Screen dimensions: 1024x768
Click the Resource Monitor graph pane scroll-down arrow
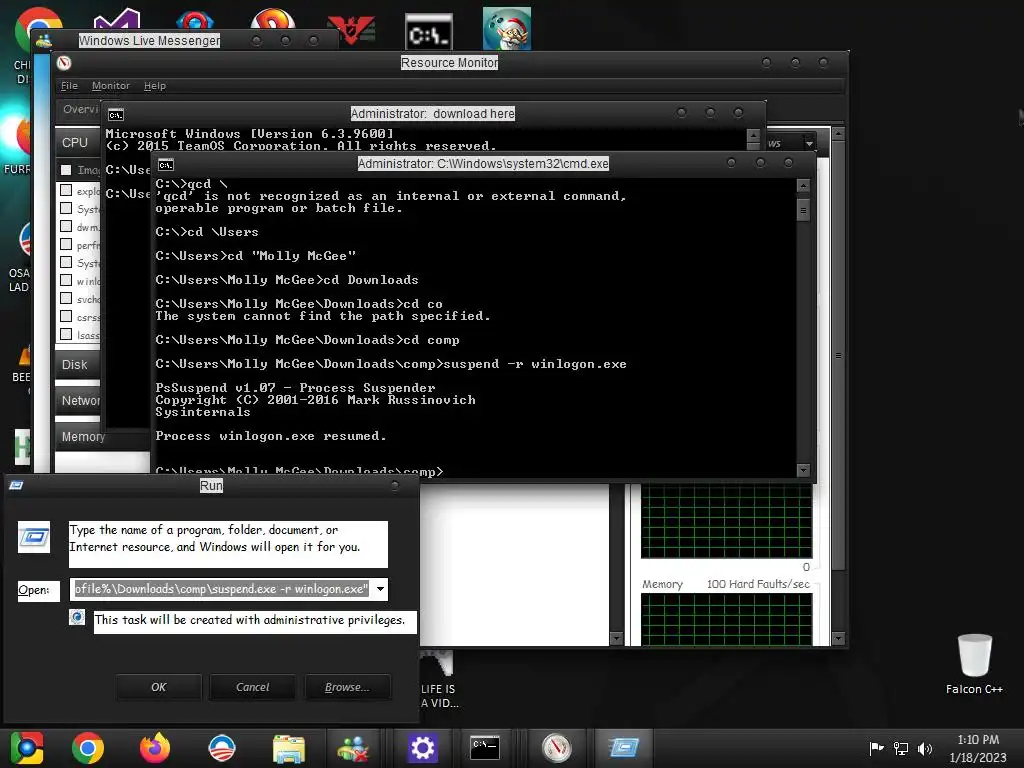click(839, 638)
